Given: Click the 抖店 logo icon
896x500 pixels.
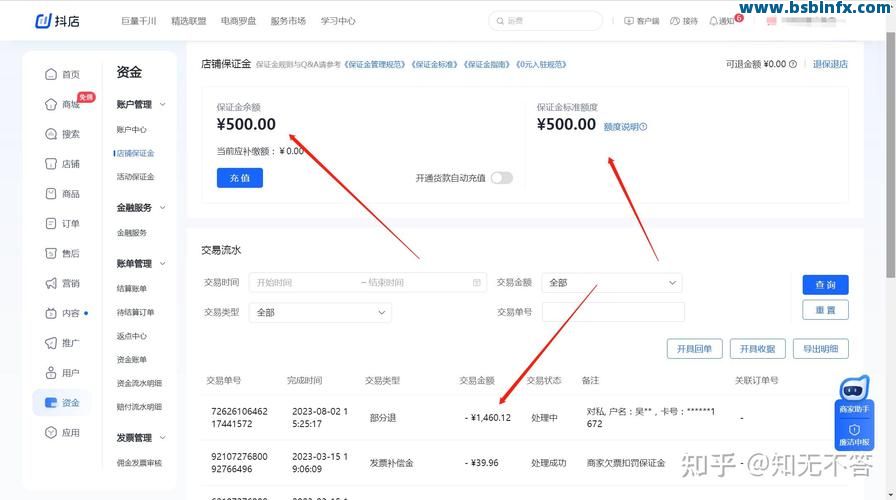Looking at the screenshot, I should point(43,21).
